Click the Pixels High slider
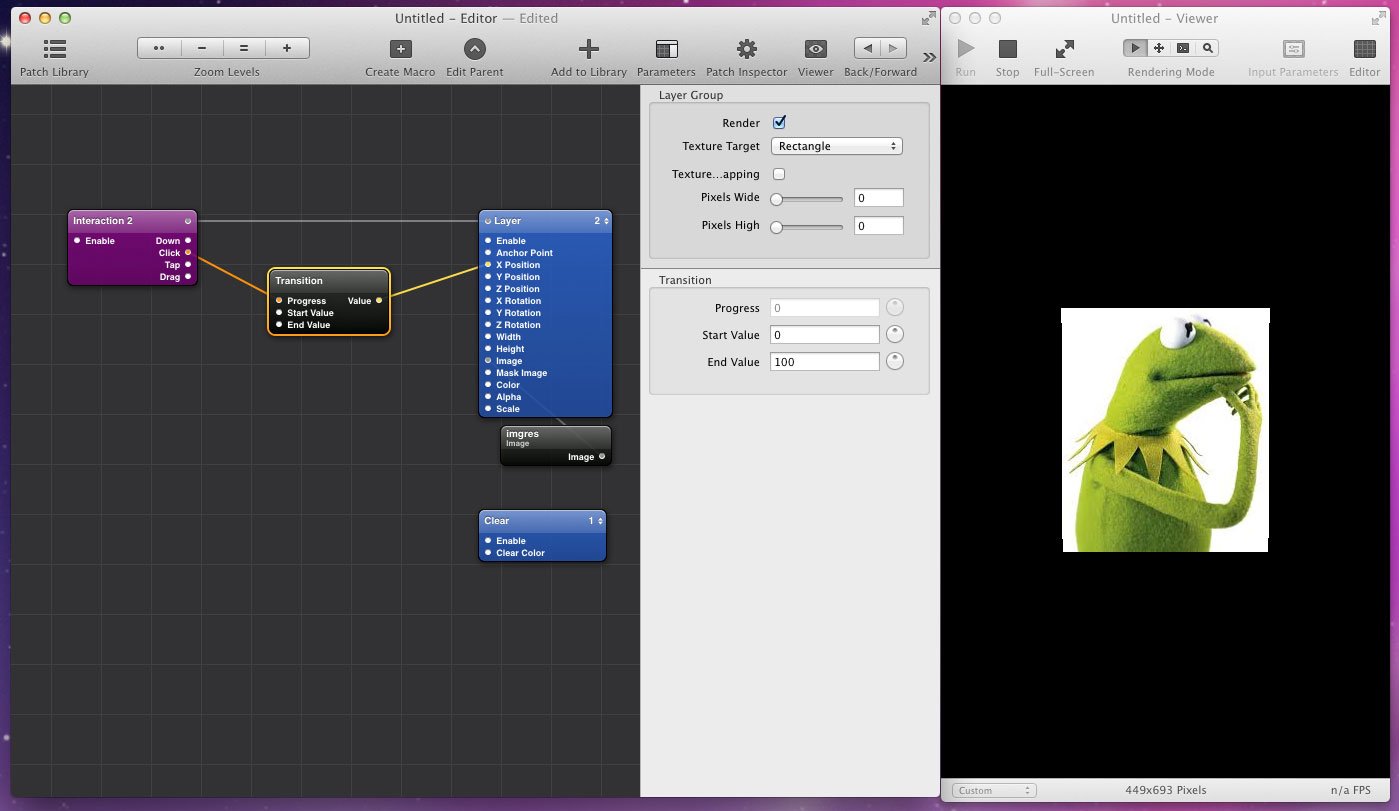Screen dimensions: 1399x811 pos(807,226)
